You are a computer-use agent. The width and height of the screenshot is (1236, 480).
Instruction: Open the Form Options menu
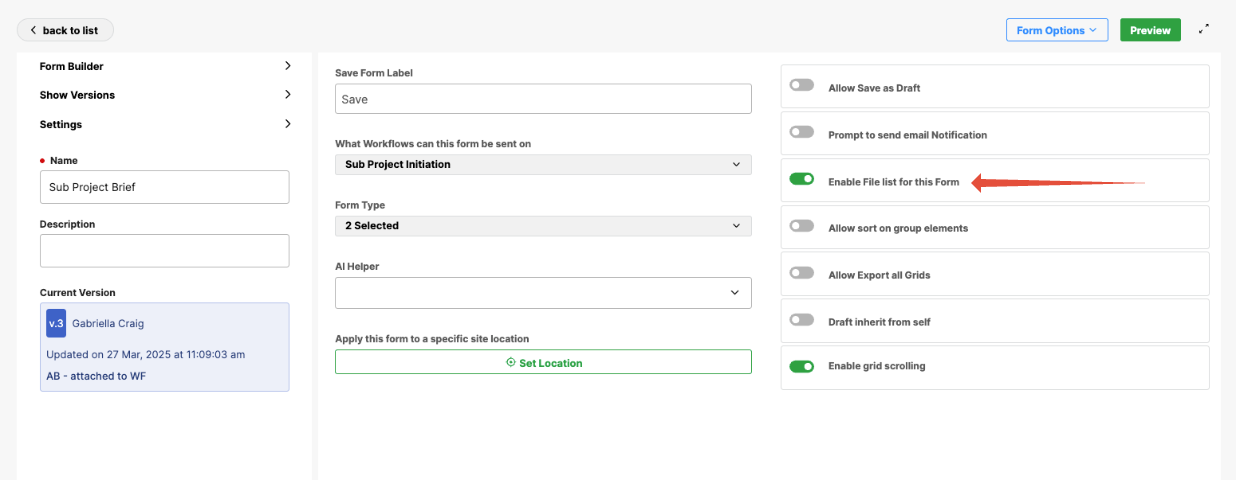coord(1056,30)
